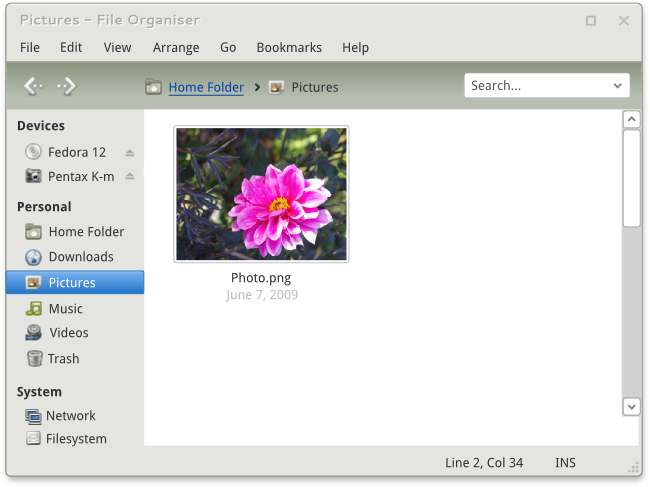Viewport: 650px width, 487px height.
Task: Select Fedora 12 in Devices
Action: click(x=77, y=152)
